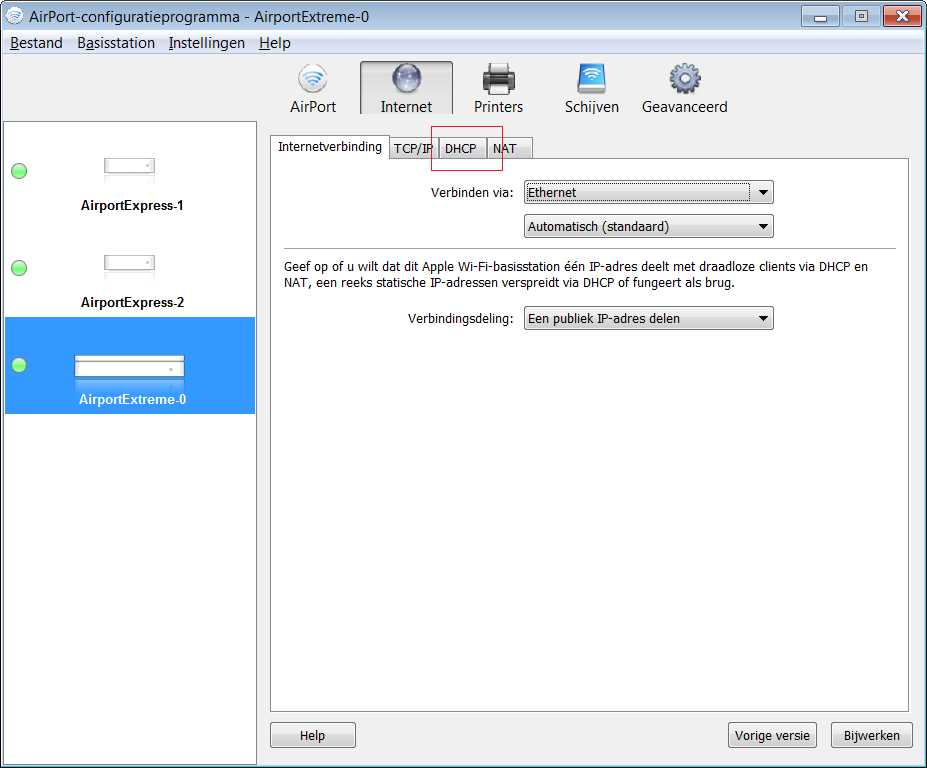Switch to the TCP/IP tab

pyautogui.click(x=413, y=149)
